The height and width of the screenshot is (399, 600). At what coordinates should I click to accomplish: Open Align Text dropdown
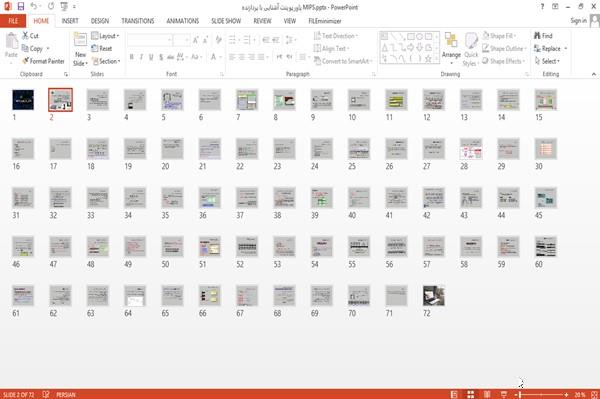click(331, 49)
